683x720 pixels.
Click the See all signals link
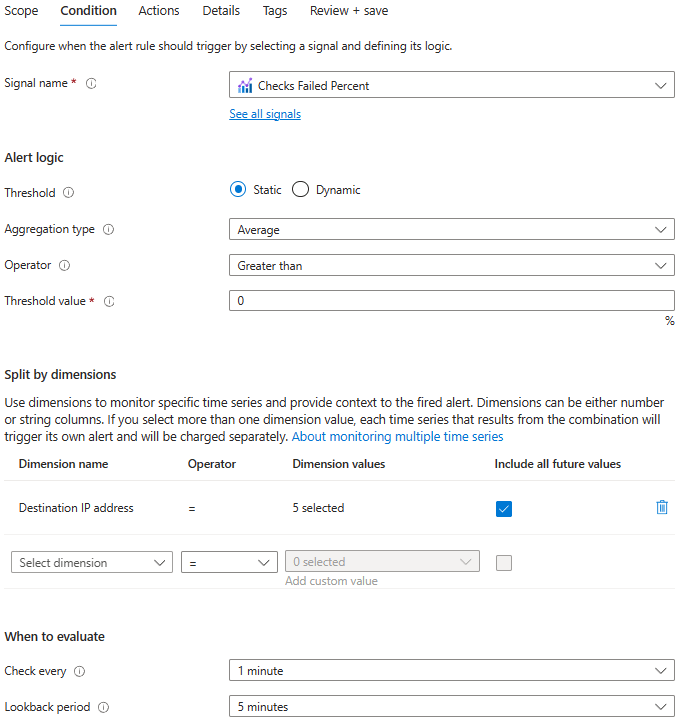click(x=265, y=114)
